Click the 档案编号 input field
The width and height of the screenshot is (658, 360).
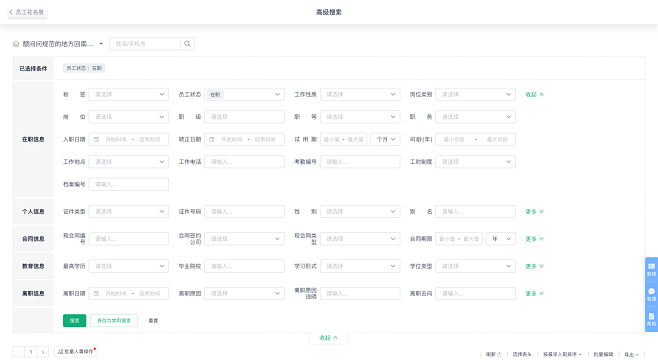point(128,184)
